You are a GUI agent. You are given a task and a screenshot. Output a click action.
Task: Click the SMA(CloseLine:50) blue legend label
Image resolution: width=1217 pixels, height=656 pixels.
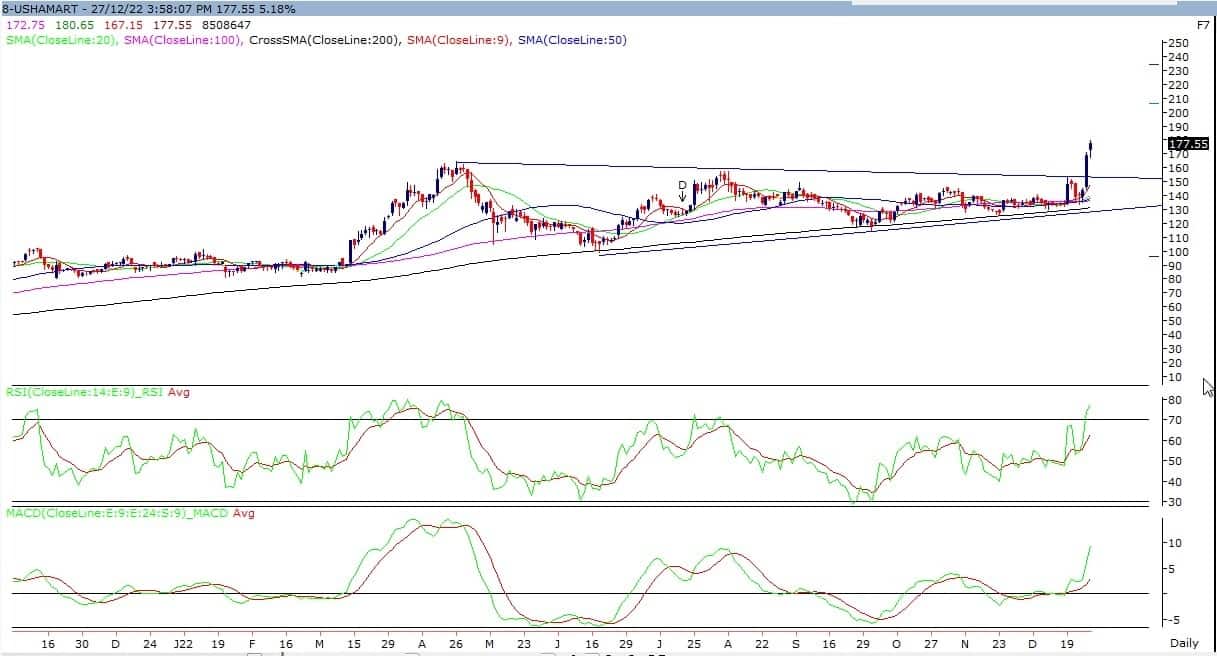coord(572,40)
